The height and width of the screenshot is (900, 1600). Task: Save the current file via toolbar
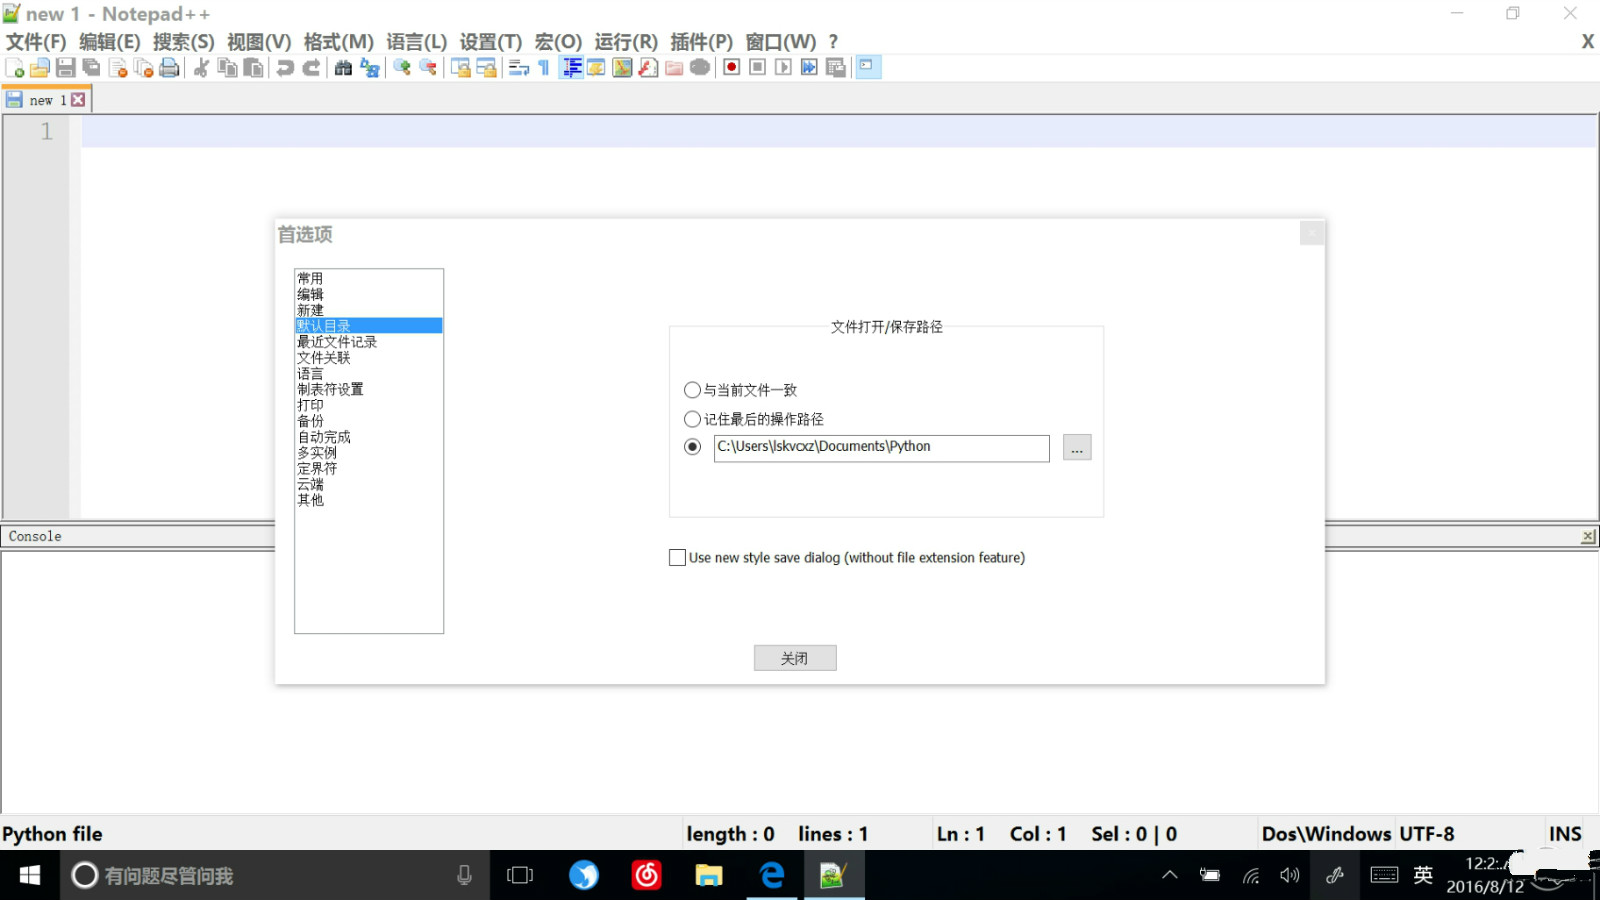[x=66, y=67]
